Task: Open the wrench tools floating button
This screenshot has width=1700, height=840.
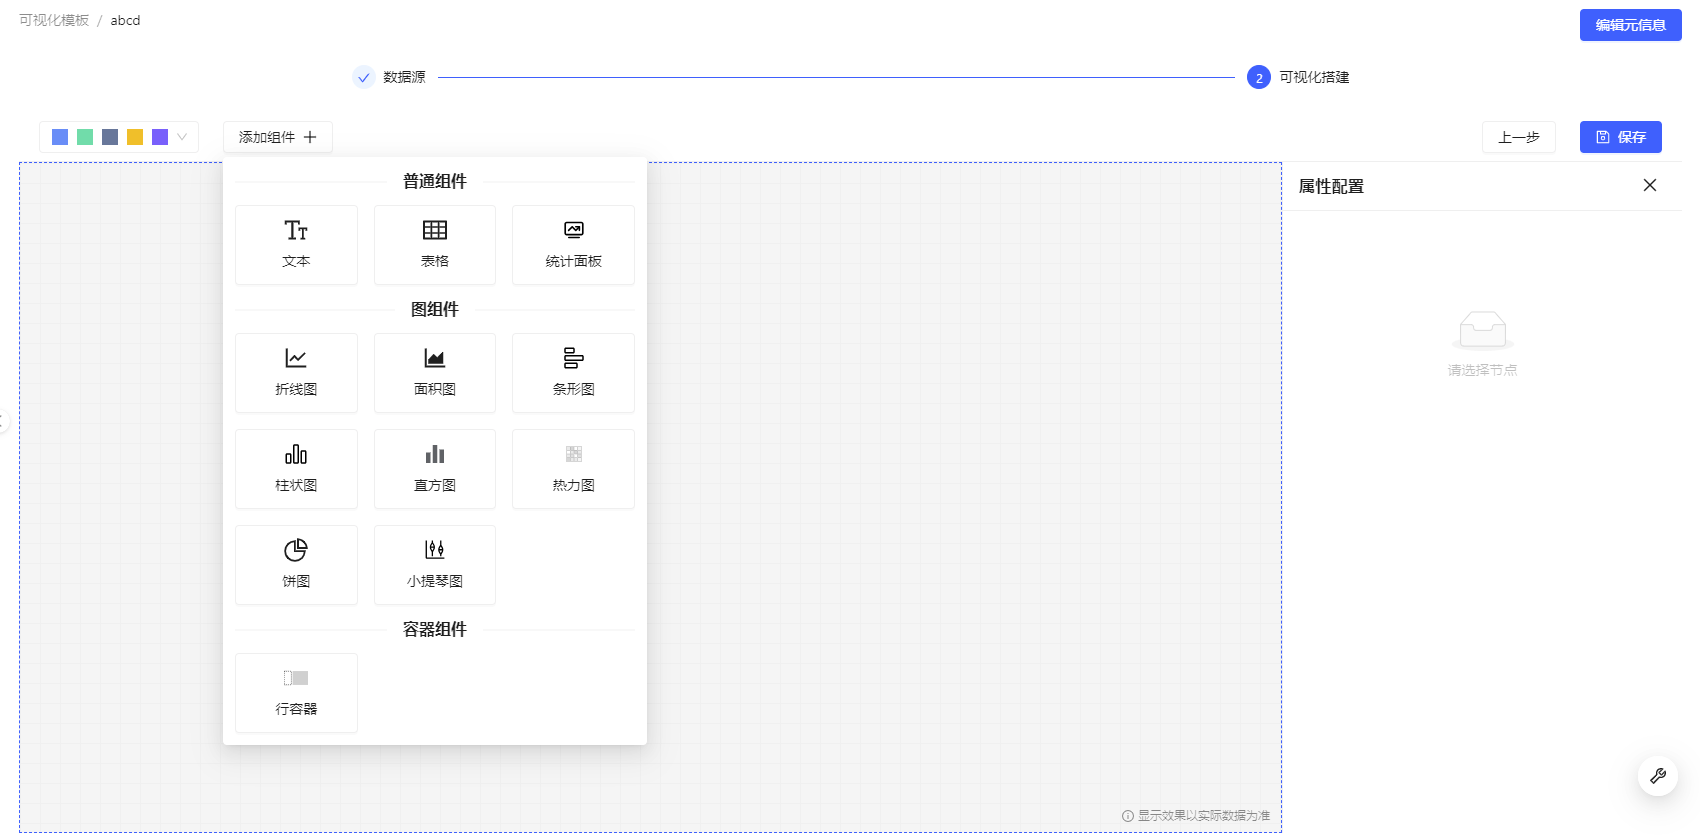Action: coord(1657,776)
